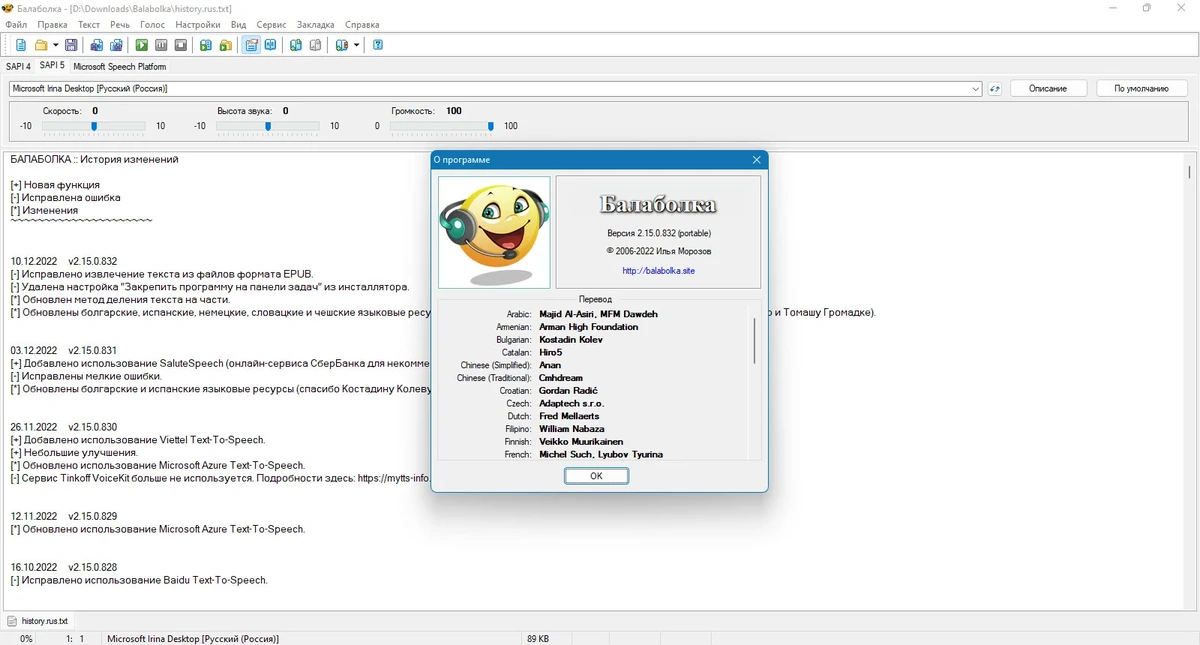Click the open folder toolbar icon

point(41,45)
